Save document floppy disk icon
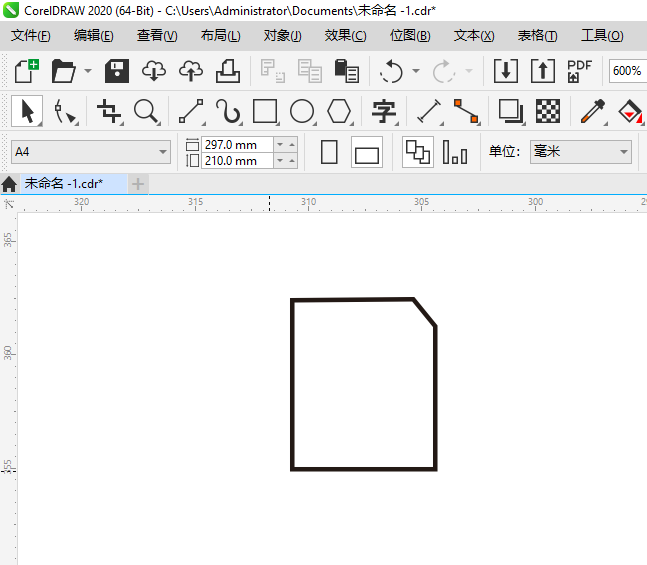The height and width of the screenshot is (565, 647). point(117,71)
